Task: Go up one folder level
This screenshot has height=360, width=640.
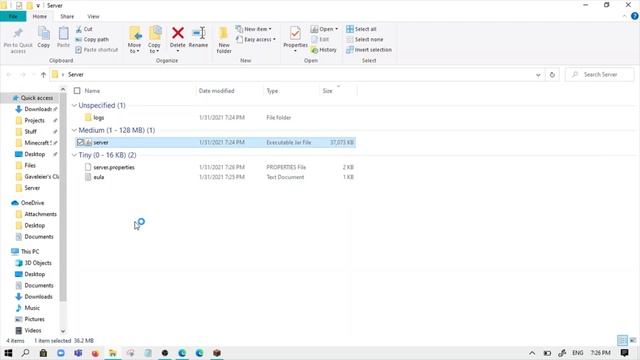Action: pyautogui.click(x=43, y=75)
